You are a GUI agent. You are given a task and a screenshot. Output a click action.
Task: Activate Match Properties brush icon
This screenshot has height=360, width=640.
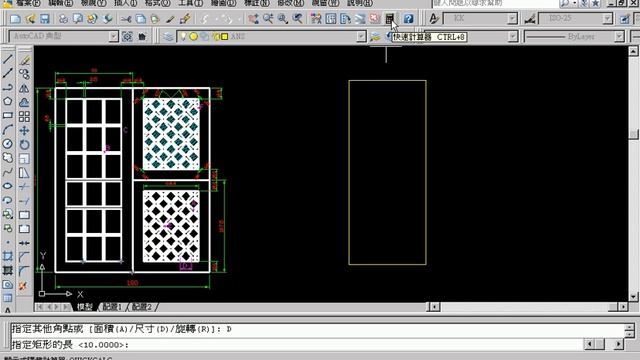pyautogui.click(x=170, y=18)
